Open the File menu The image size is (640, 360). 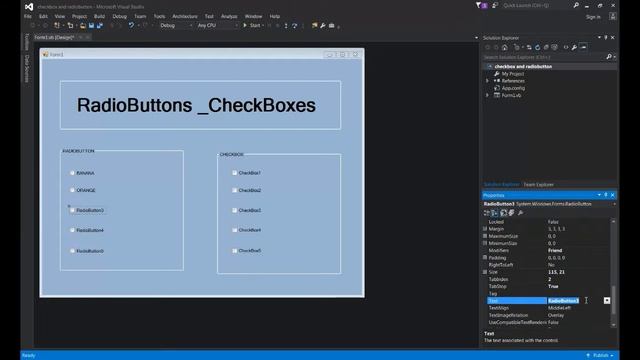click(28, 16)
